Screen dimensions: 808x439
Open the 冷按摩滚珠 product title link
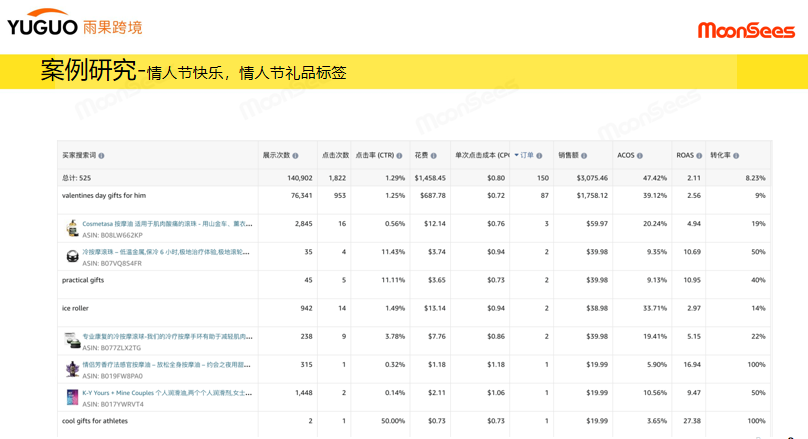(166, 252)
